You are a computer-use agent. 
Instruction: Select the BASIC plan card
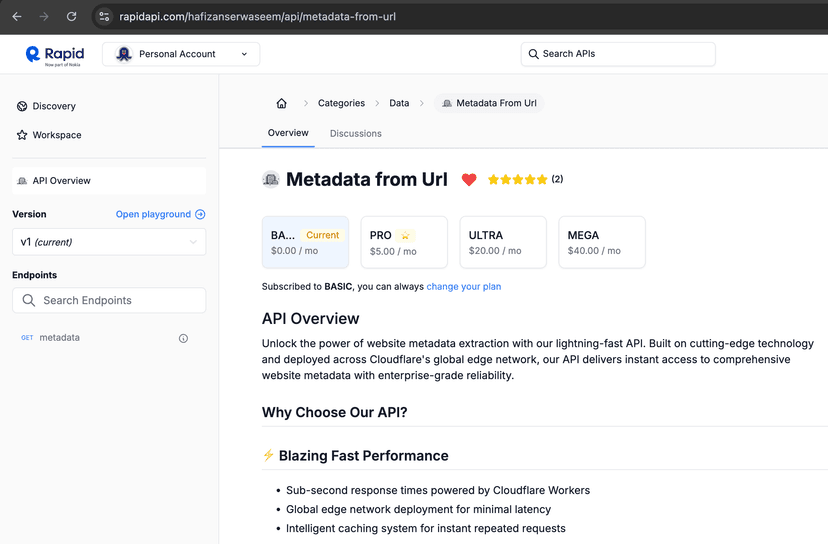(x=305, y=242)
